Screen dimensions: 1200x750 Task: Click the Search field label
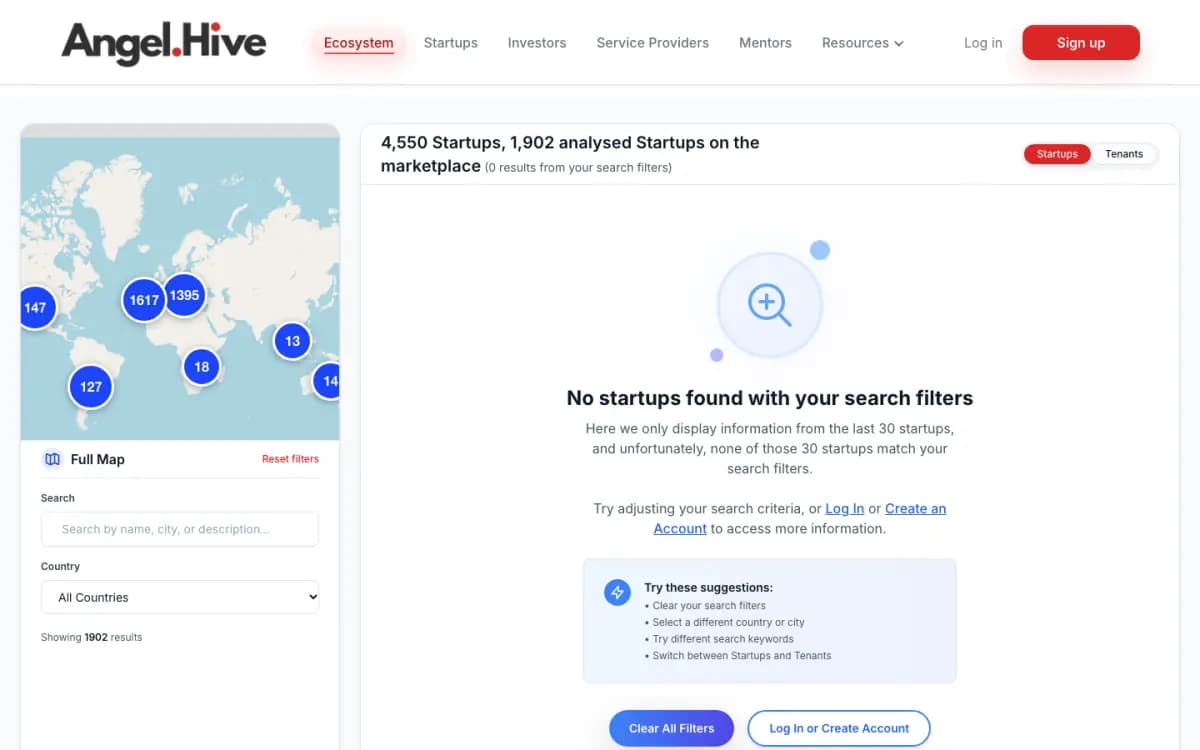(58, 498)
